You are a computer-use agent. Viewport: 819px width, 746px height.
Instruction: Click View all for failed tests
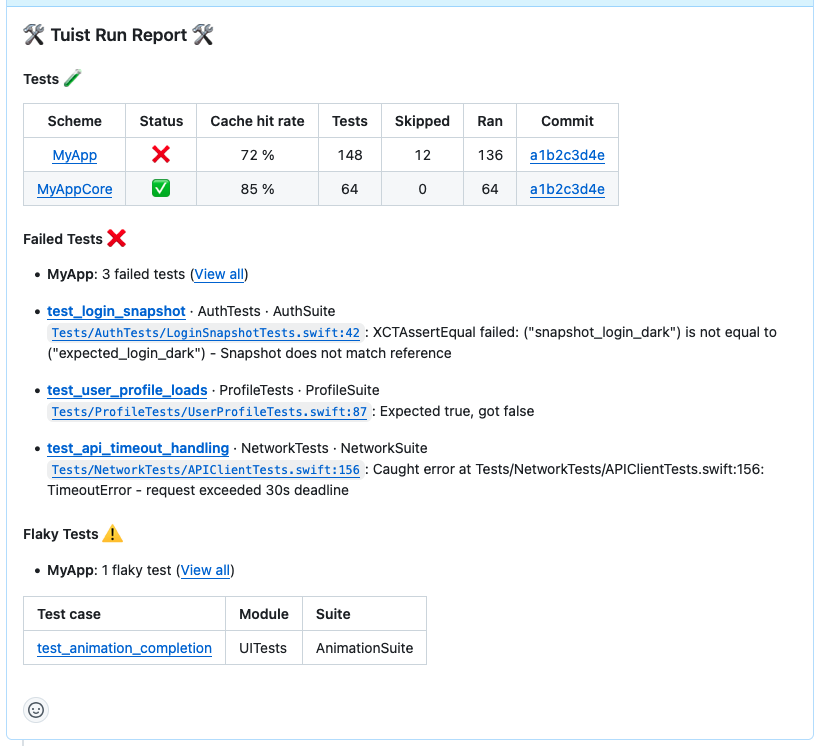point(219,274)
